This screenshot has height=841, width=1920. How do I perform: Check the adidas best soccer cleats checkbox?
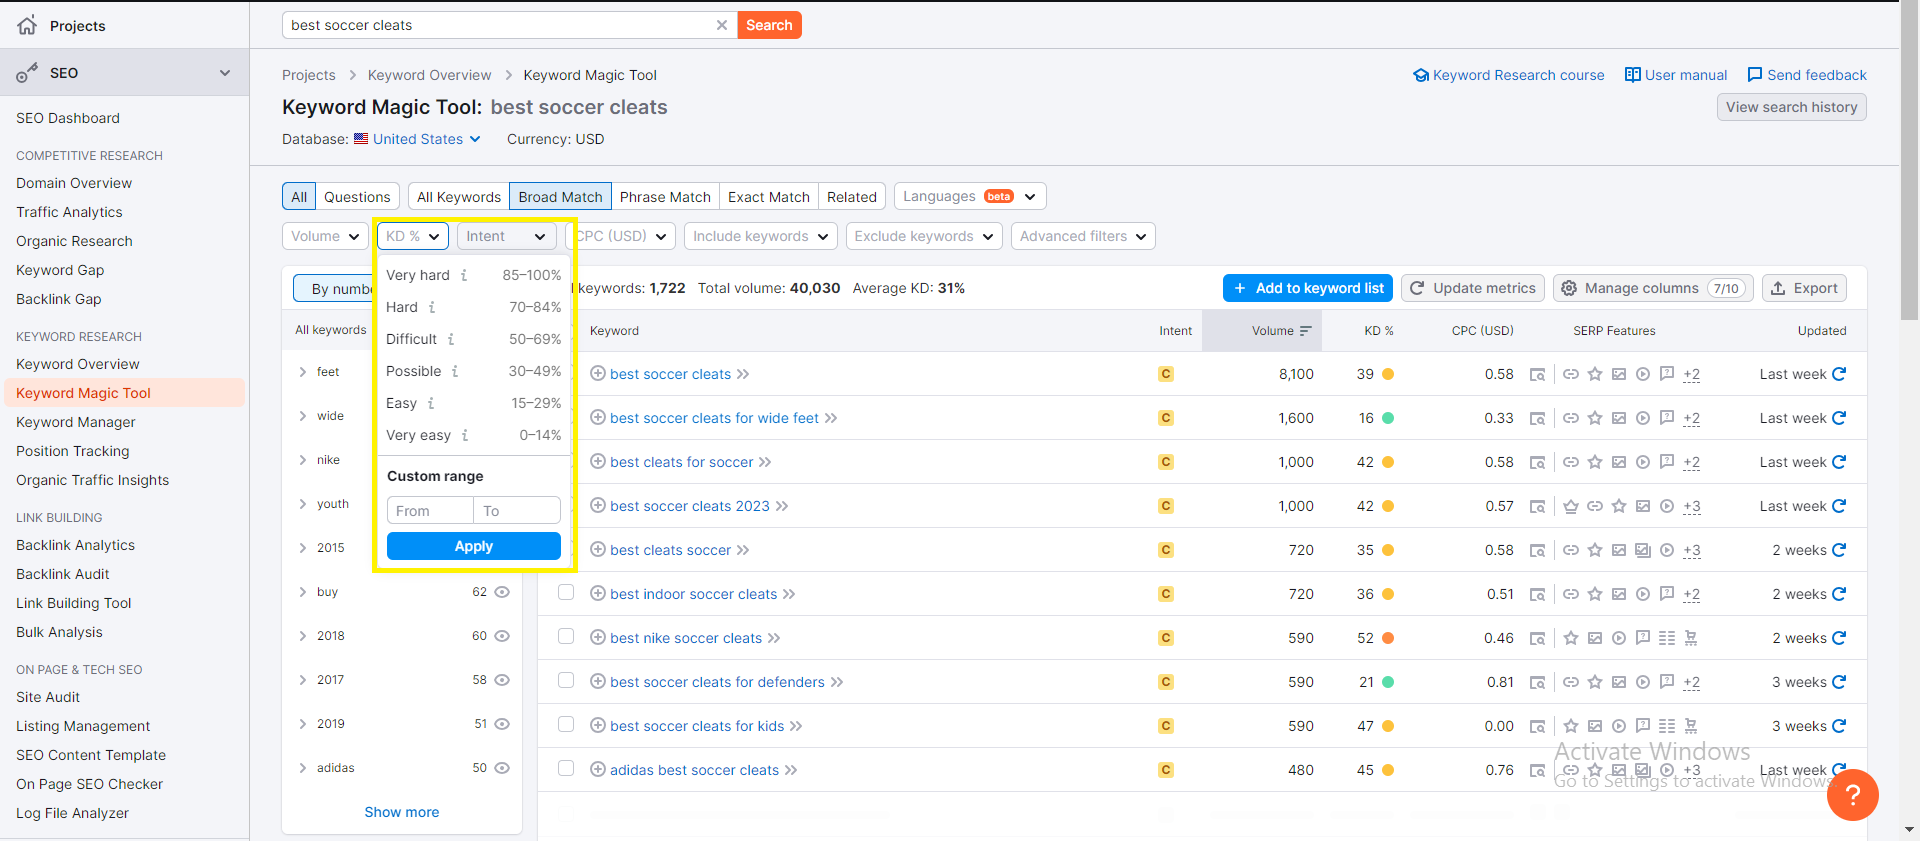(x=566, y=769)
